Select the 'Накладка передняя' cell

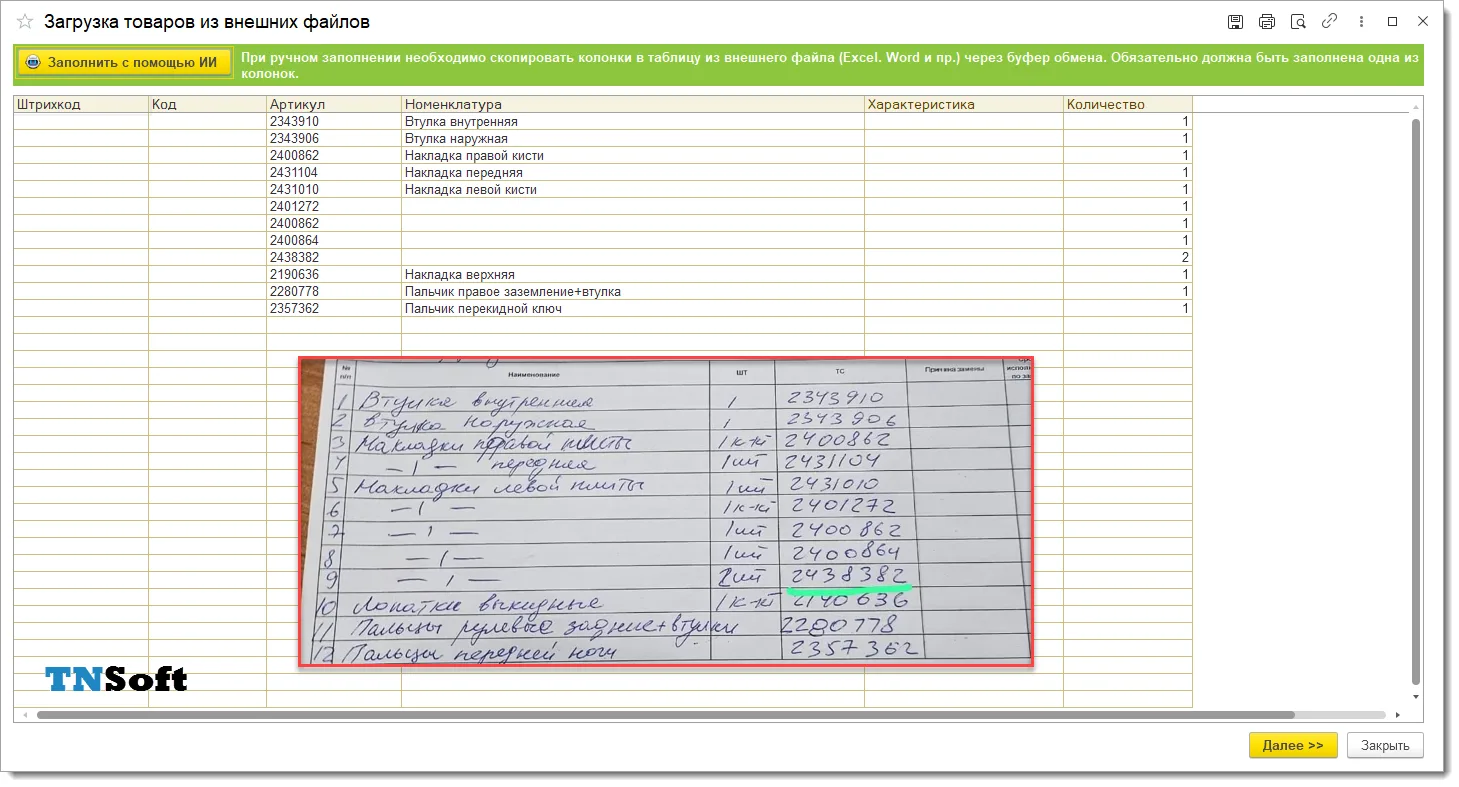point(633,172)
